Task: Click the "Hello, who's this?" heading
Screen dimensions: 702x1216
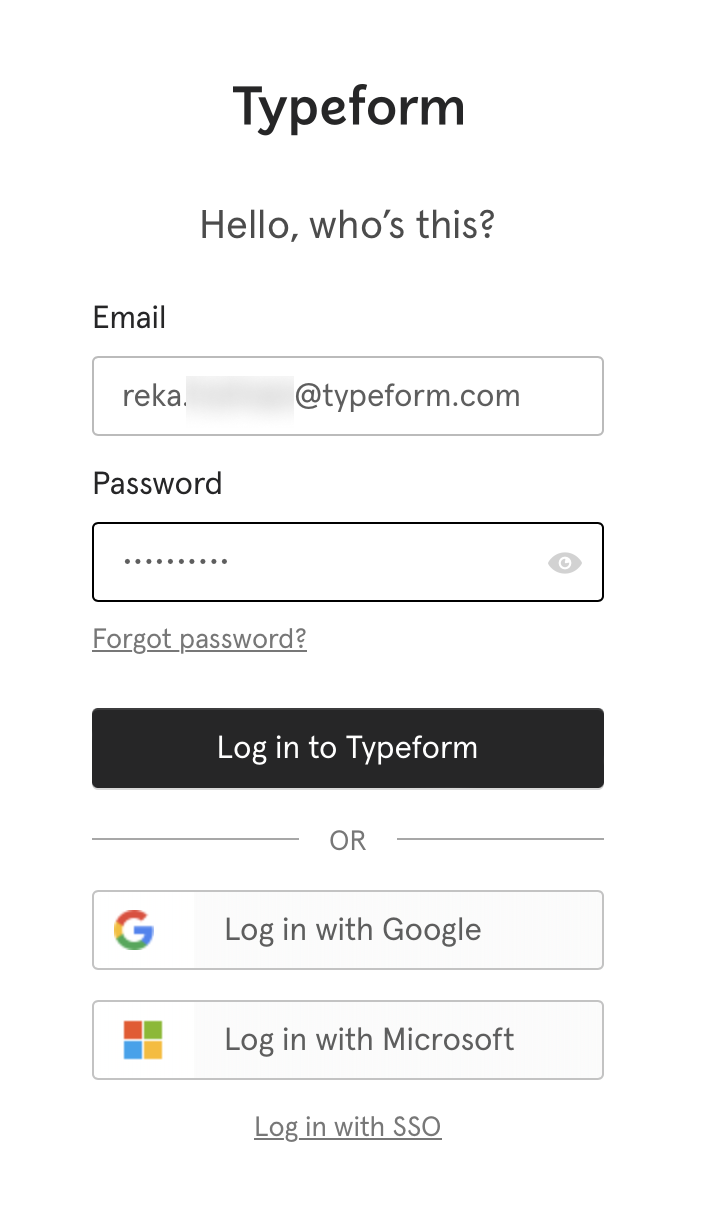Action: tap(348, 225)
